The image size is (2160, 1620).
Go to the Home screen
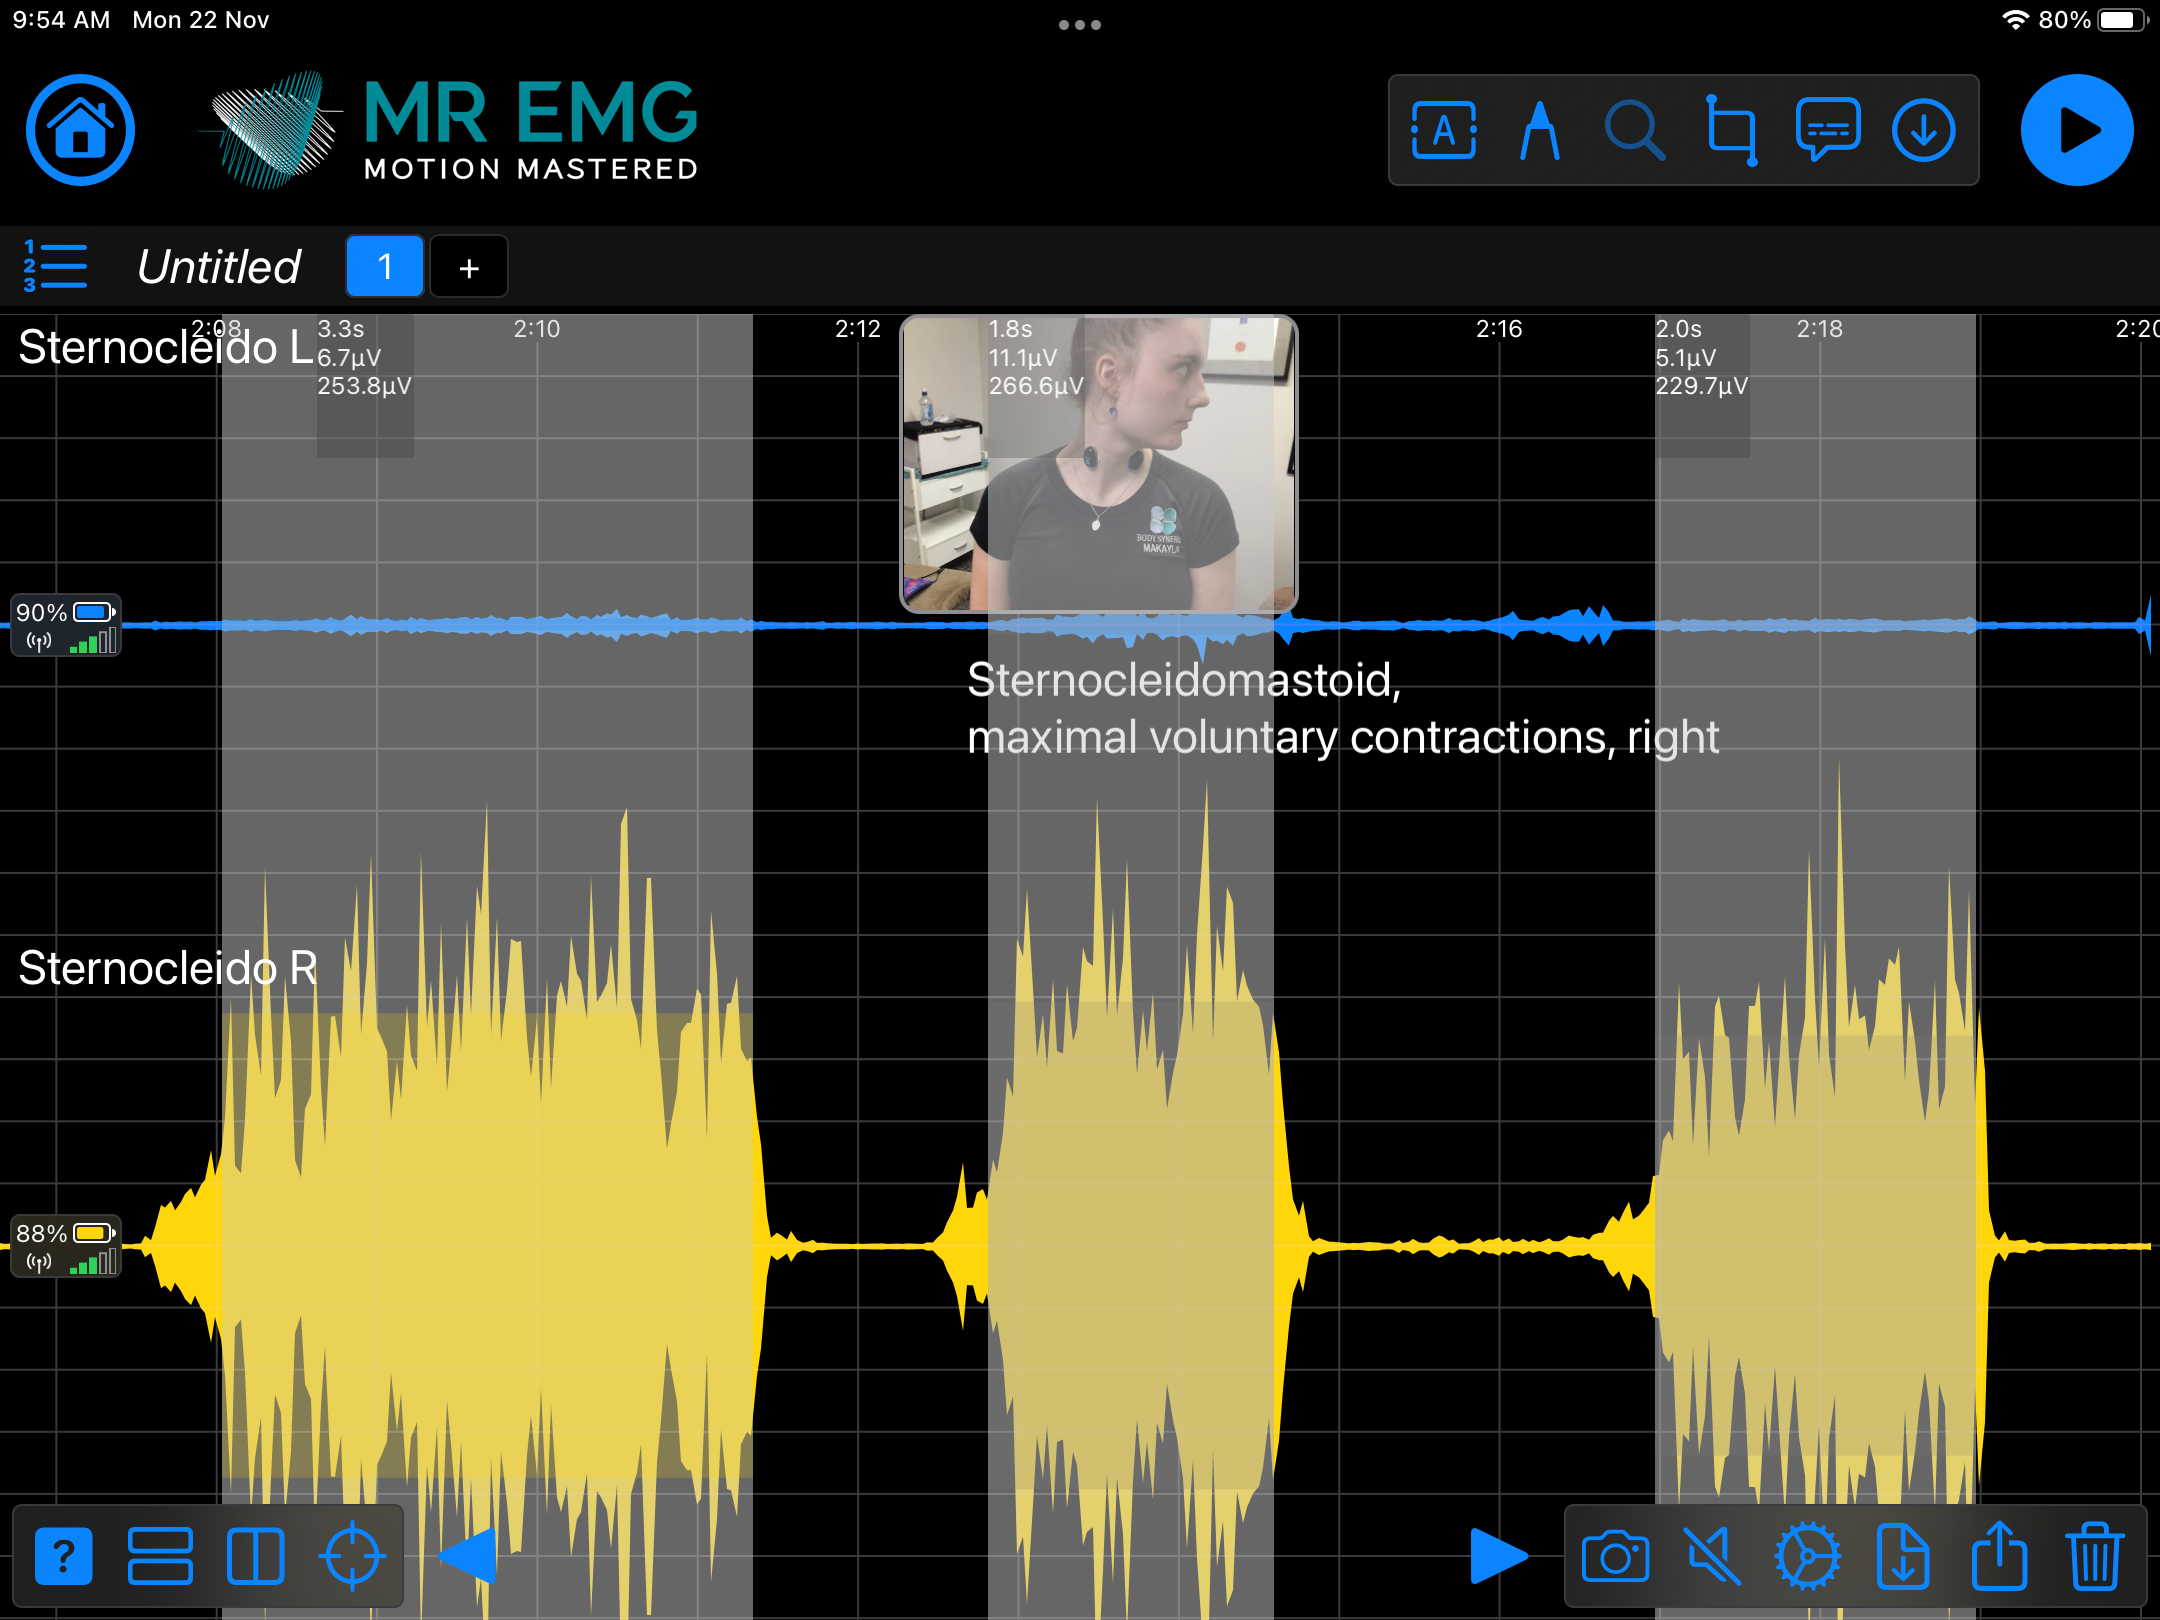(80, 130)
